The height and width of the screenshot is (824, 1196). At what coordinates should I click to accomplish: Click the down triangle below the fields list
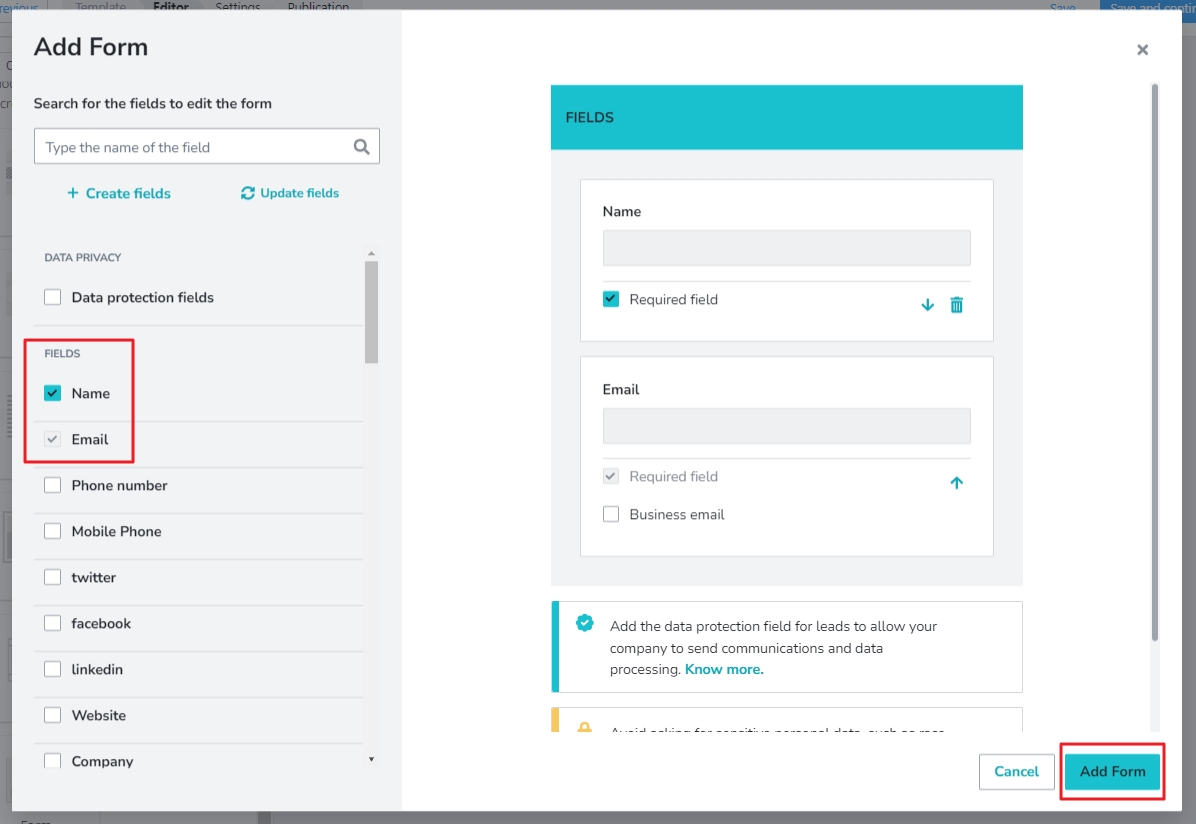[371, 760]
